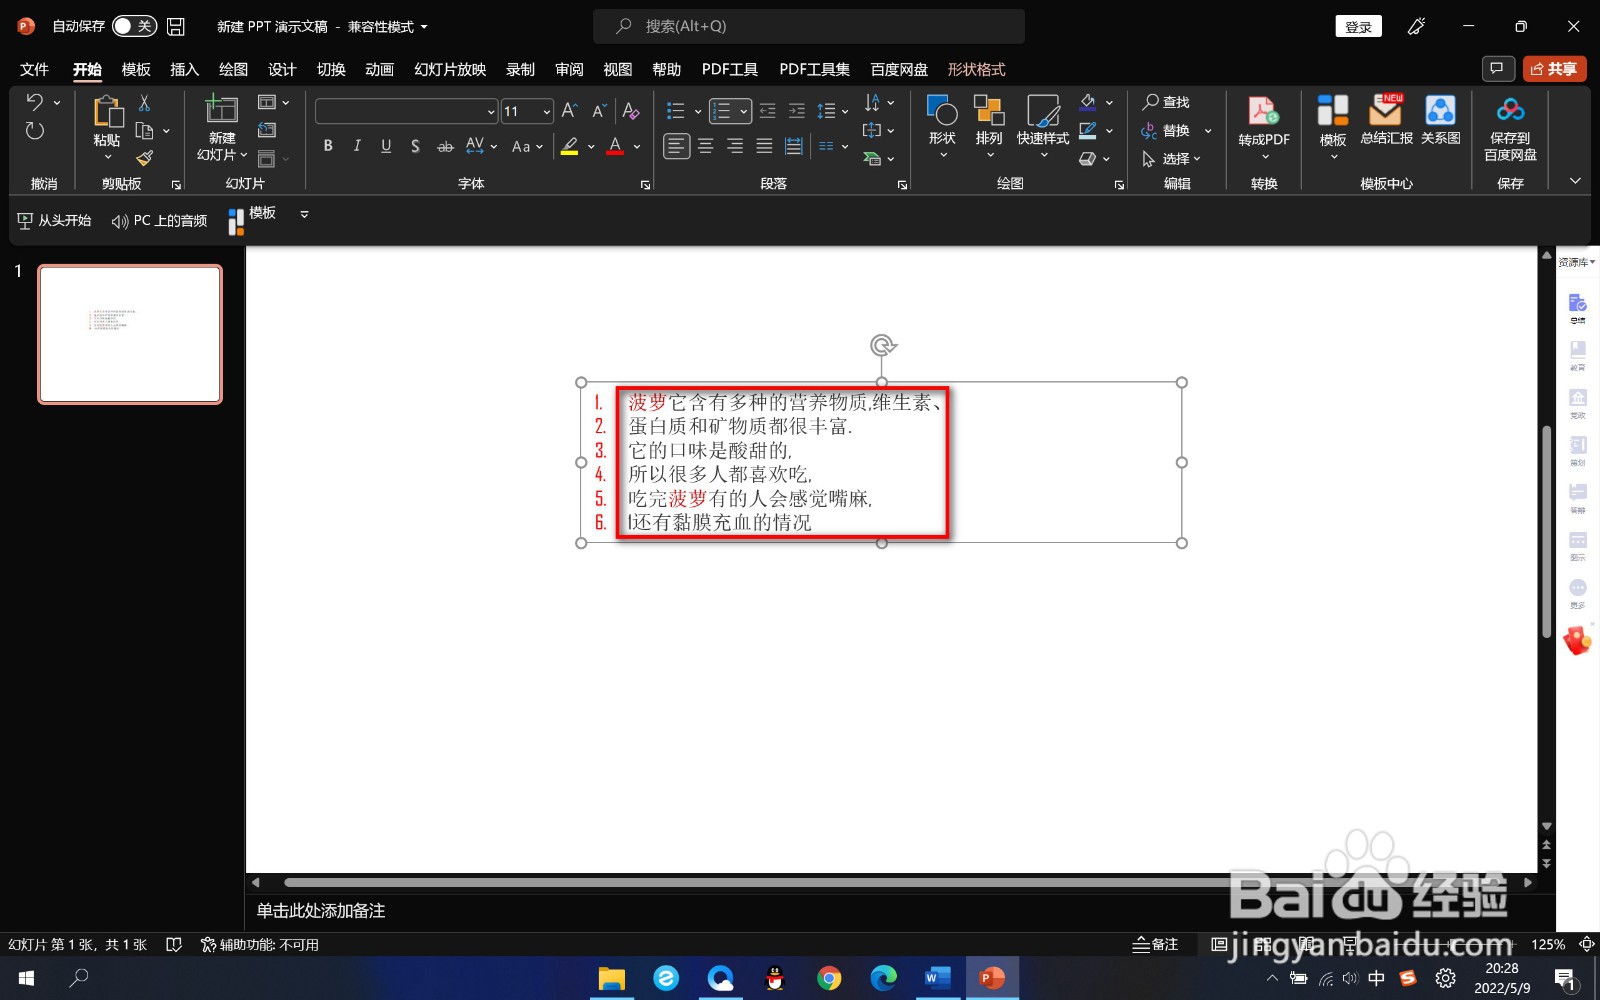Click the rotate handle above the text box
1600x1000 pixels.
pyautogui.click(x=882, y=346)
